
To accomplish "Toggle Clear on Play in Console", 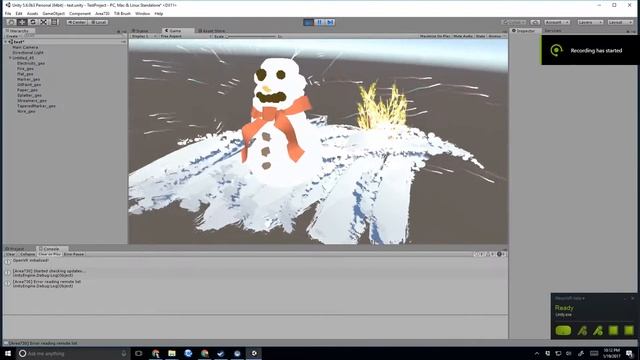I will click(x=49, y=254).
